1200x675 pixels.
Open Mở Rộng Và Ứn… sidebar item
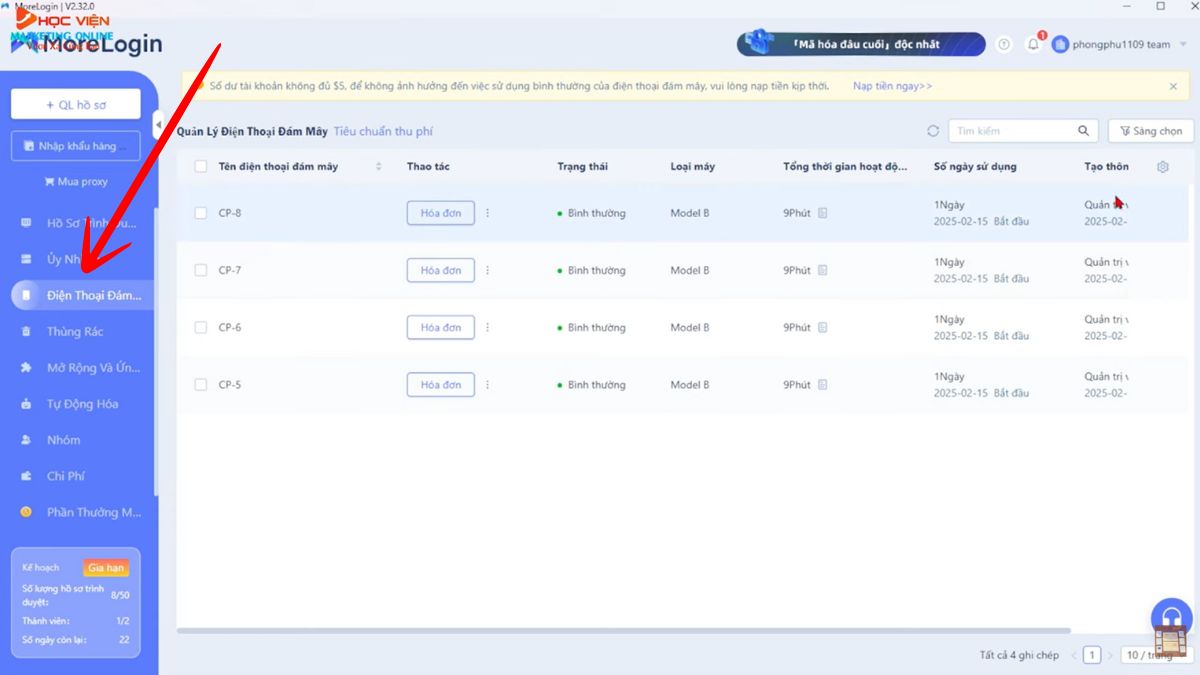coord(82,368)
